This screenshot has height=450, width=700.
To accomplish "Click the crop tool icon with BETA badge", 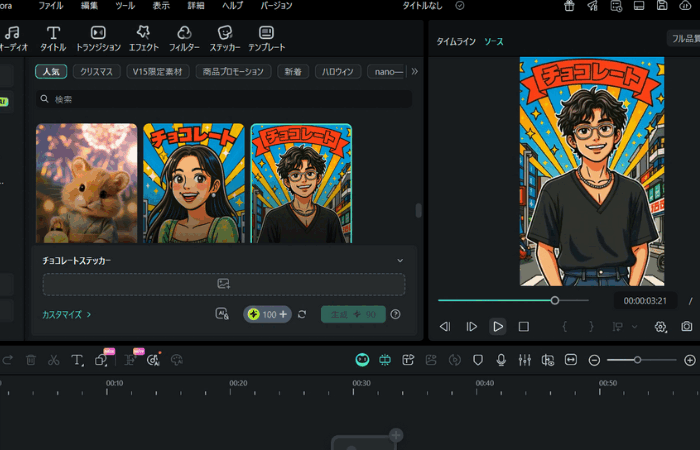I will 101,360.
